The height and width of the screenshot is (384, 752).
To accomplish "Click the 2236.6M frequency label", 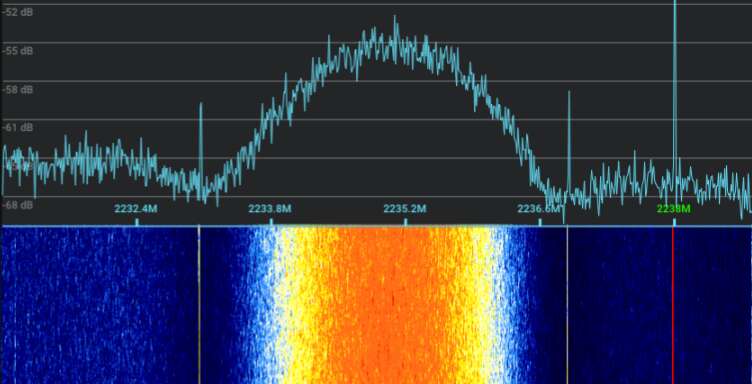I will [x=539, y=209].
